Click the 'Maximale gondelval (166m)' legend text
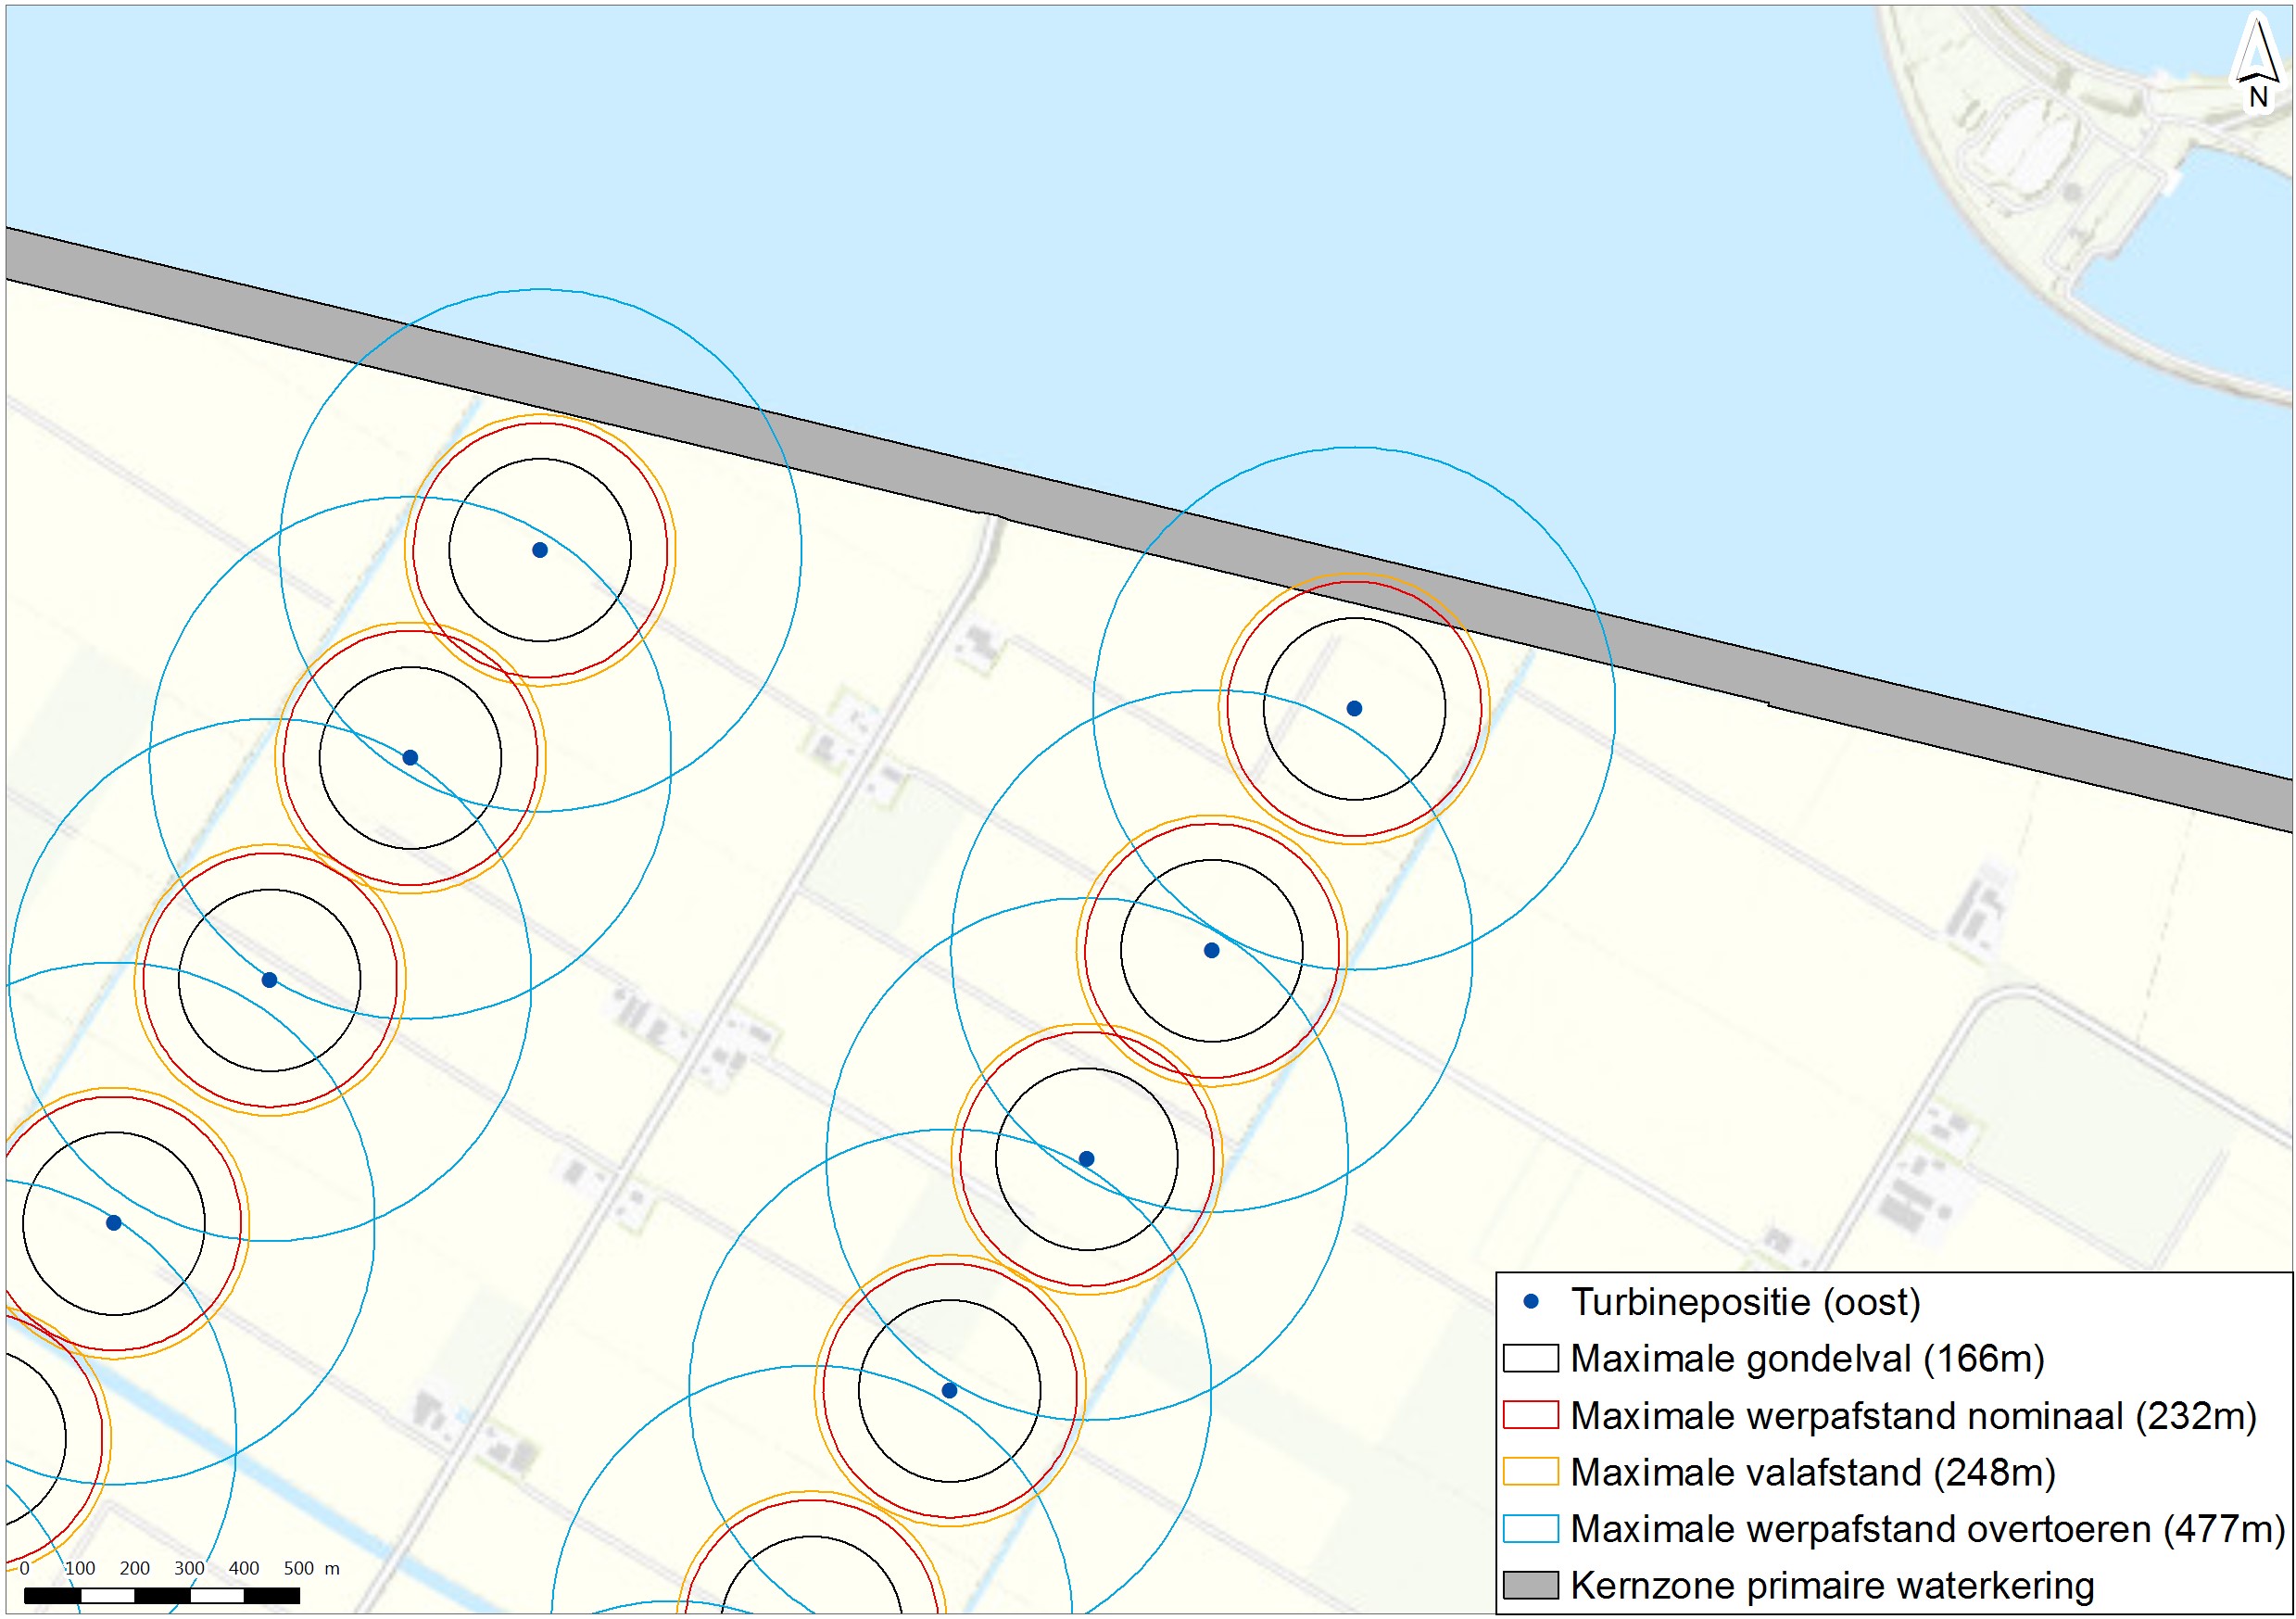 pyautogui.click(x=1807, y=1359)
